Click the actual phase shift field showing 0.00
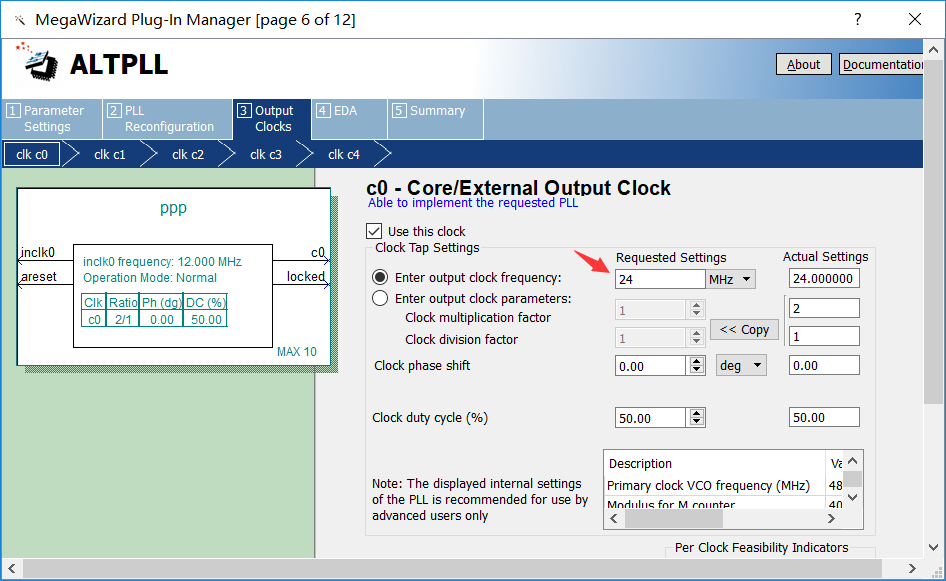The width and height of the screenshot is (946, 581). tap(824, 366)
